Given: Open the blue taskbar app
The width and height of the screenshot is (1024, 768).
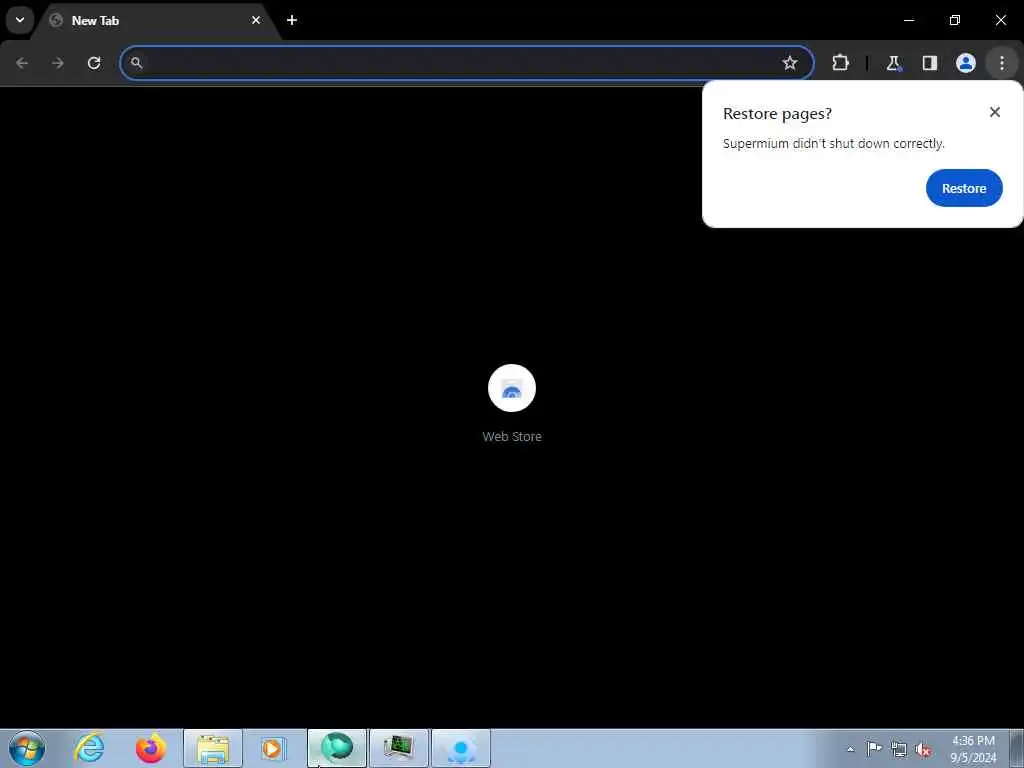Looking at the screenshot, I should 461,748.
